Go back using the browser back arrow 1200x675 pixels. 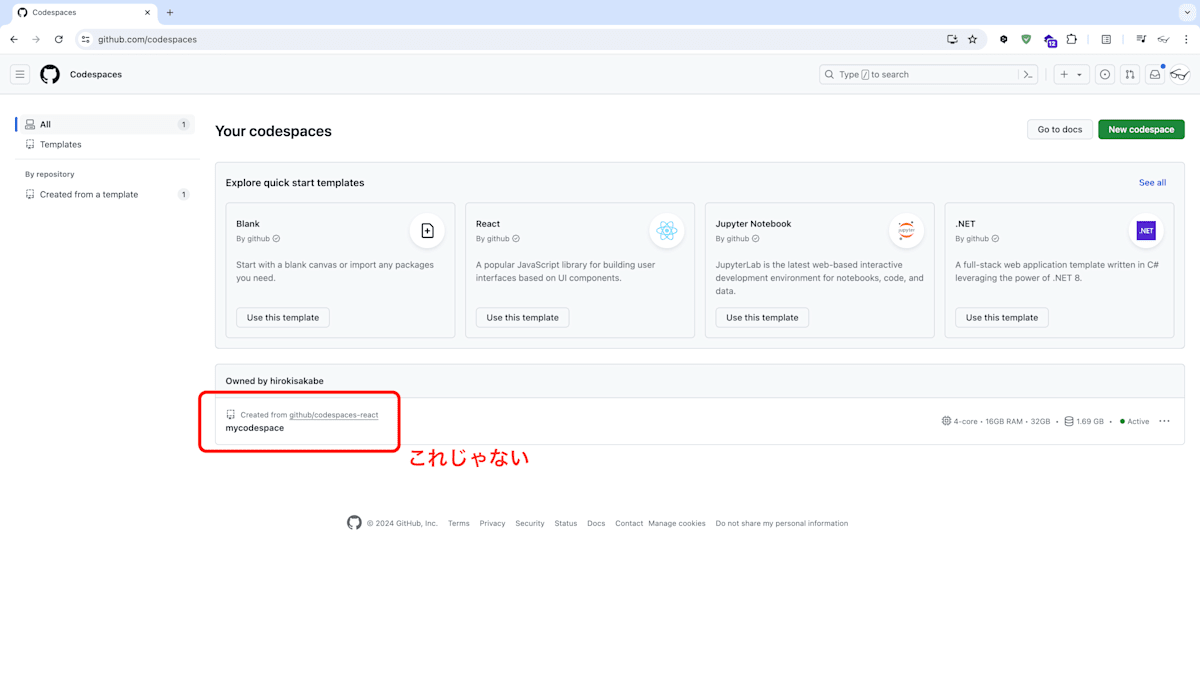(x=14, y=39)
